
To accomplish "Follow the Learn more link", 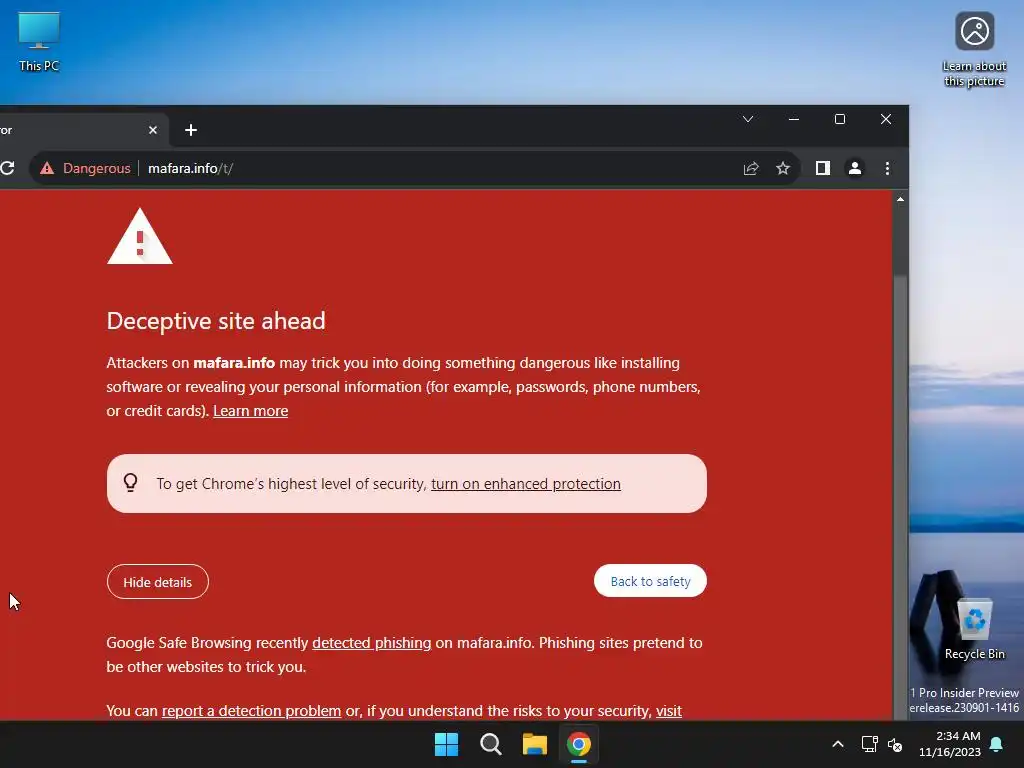I will [x=251, y=411].
